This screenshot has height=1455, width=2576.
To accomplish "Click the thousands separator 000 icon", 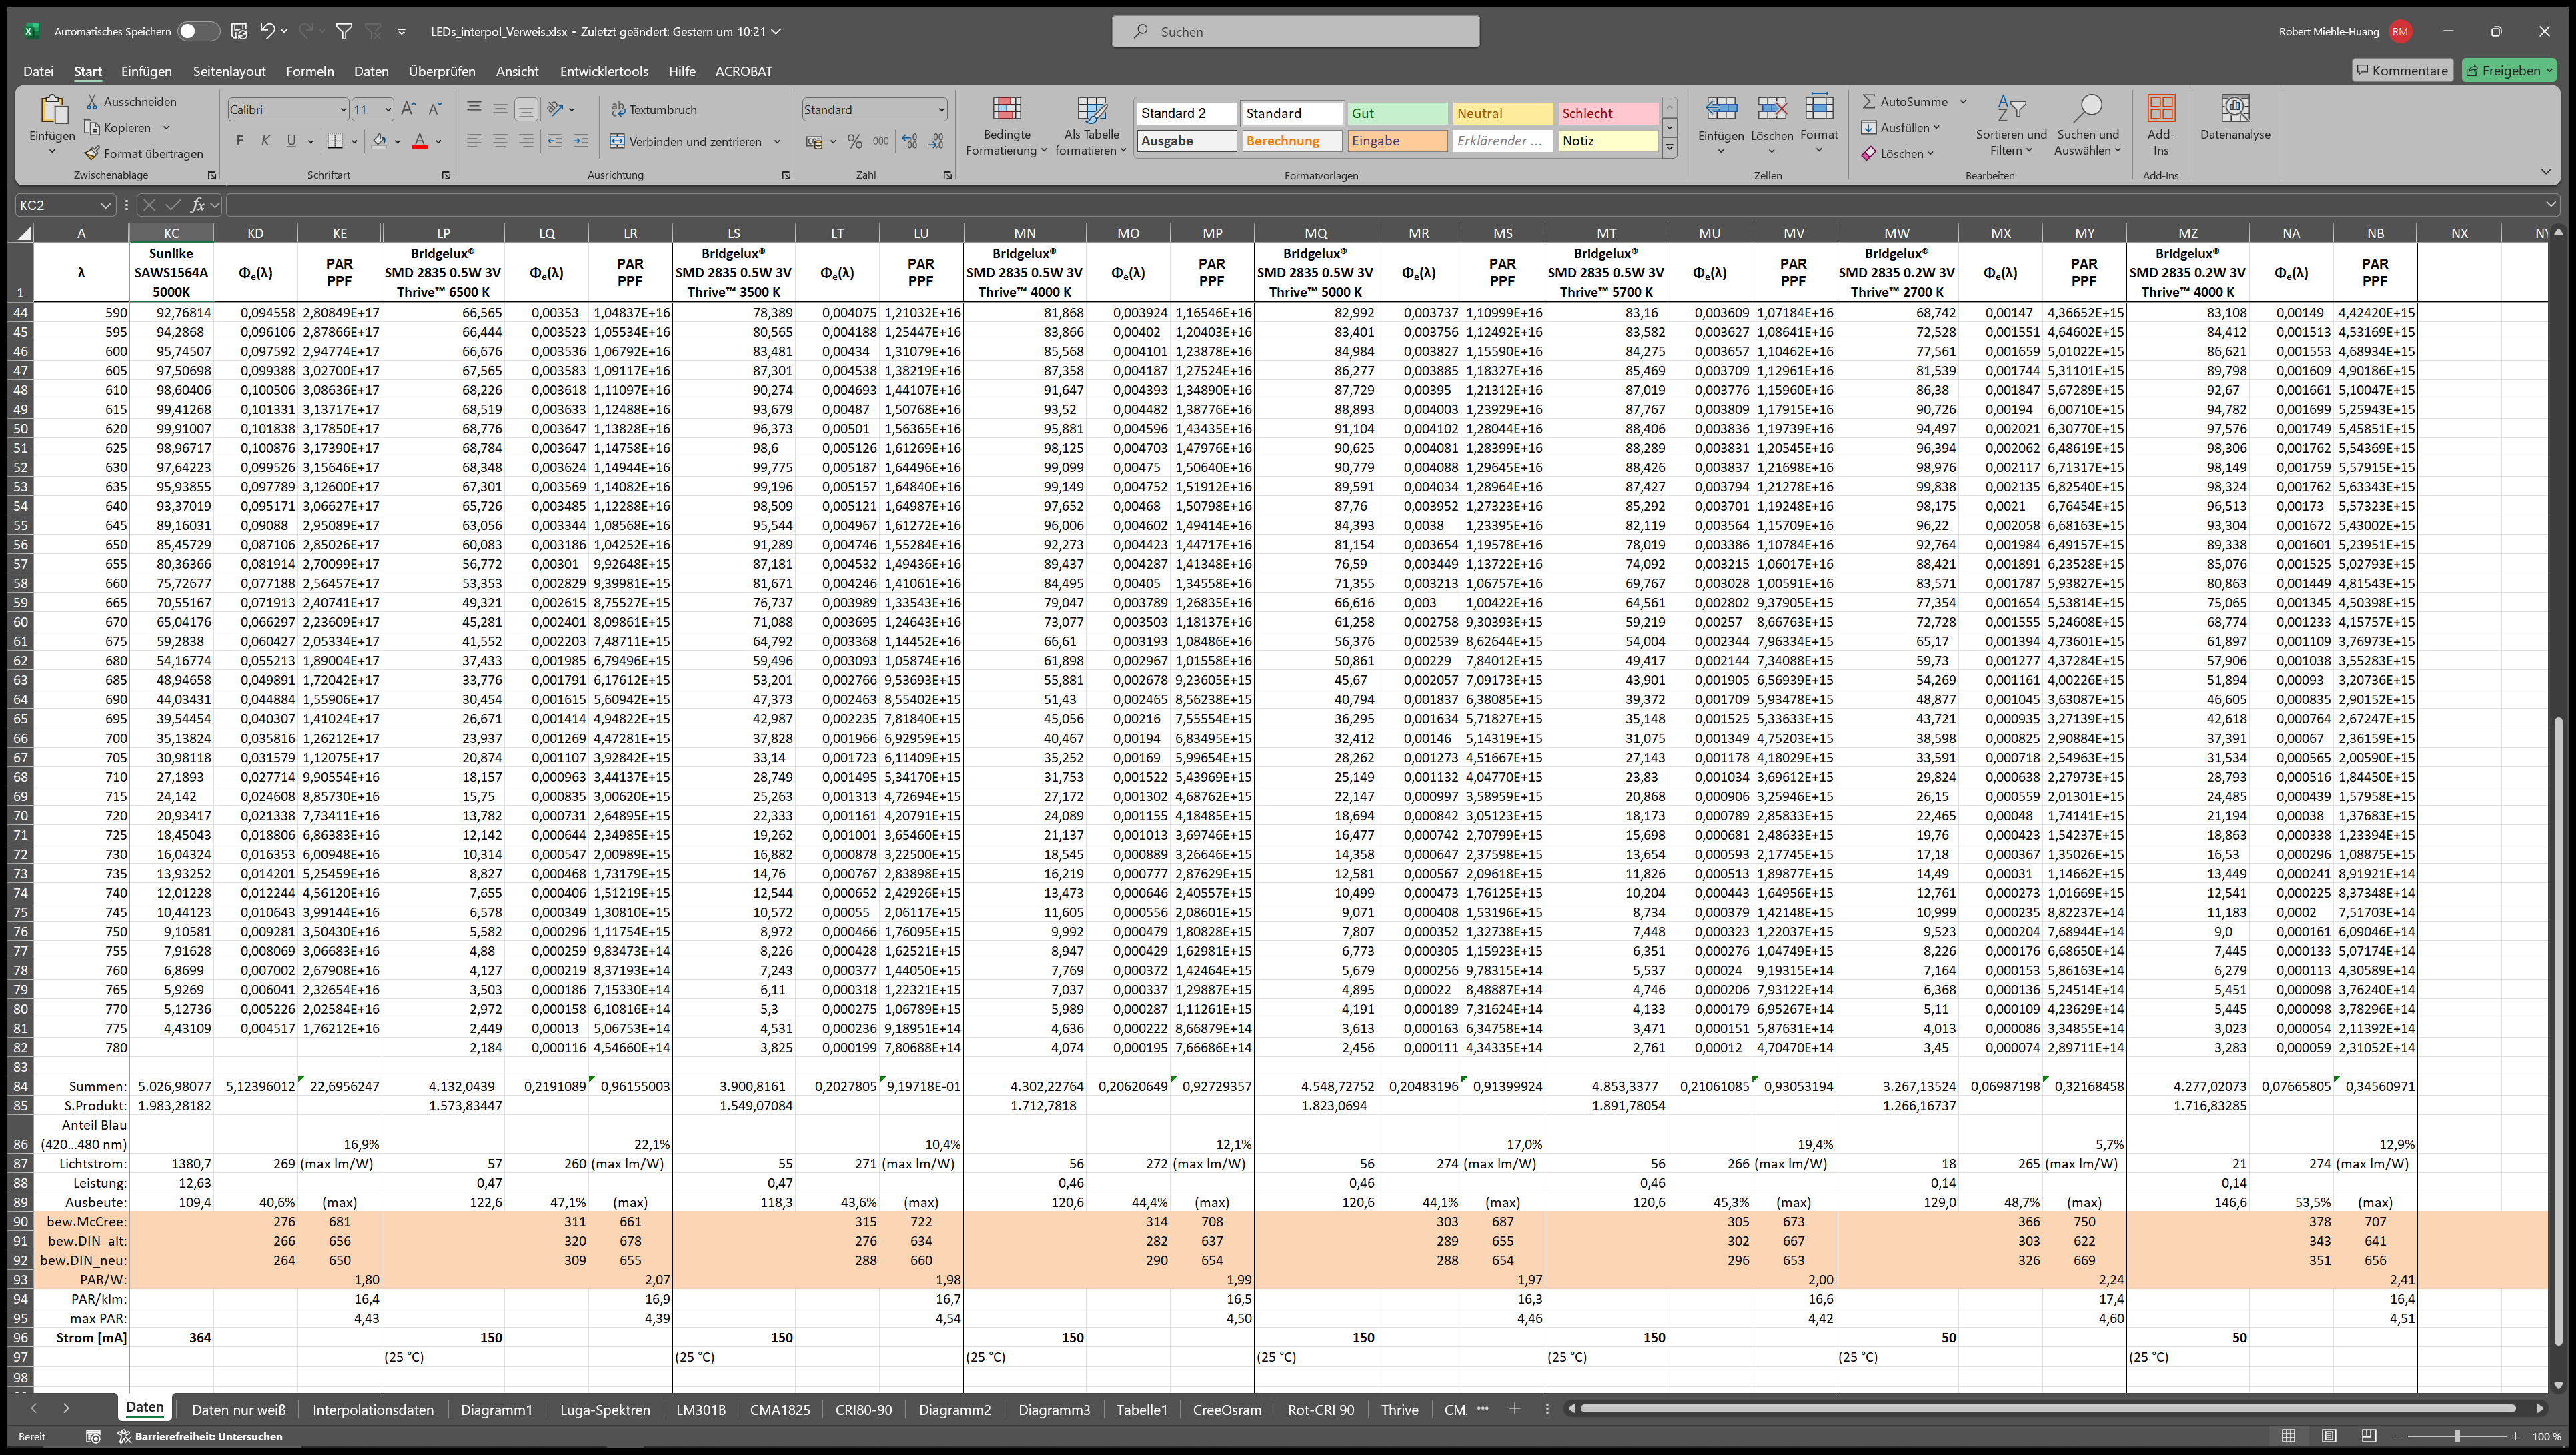I will [881, 142].
